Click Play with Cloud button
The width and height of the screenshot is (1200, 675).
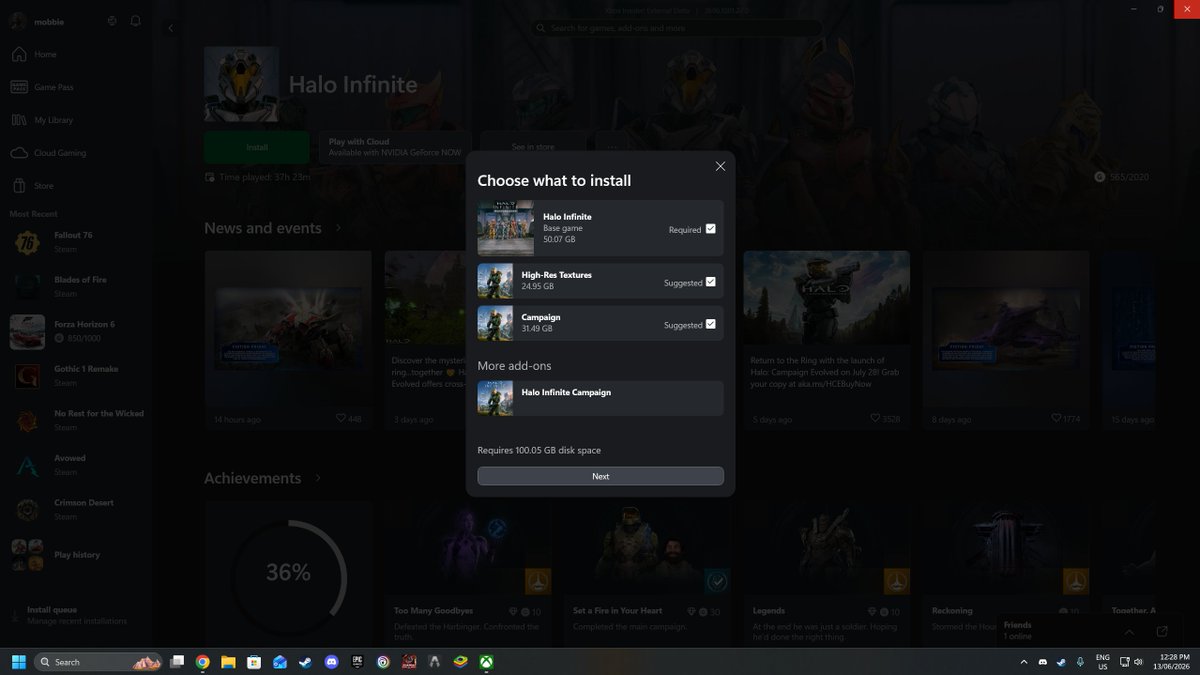click(395, 147)
